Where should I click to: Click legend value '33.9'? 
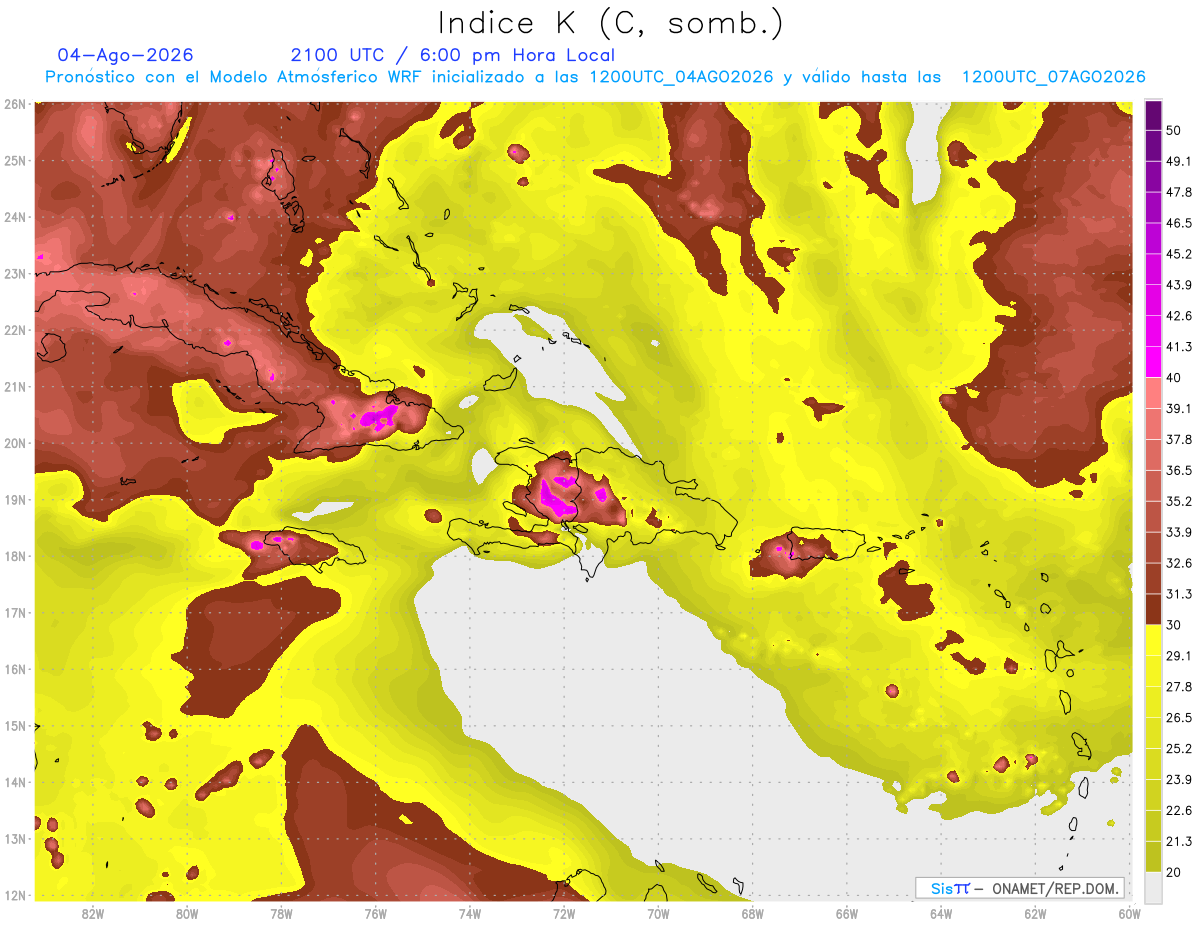pos(1179,532)
